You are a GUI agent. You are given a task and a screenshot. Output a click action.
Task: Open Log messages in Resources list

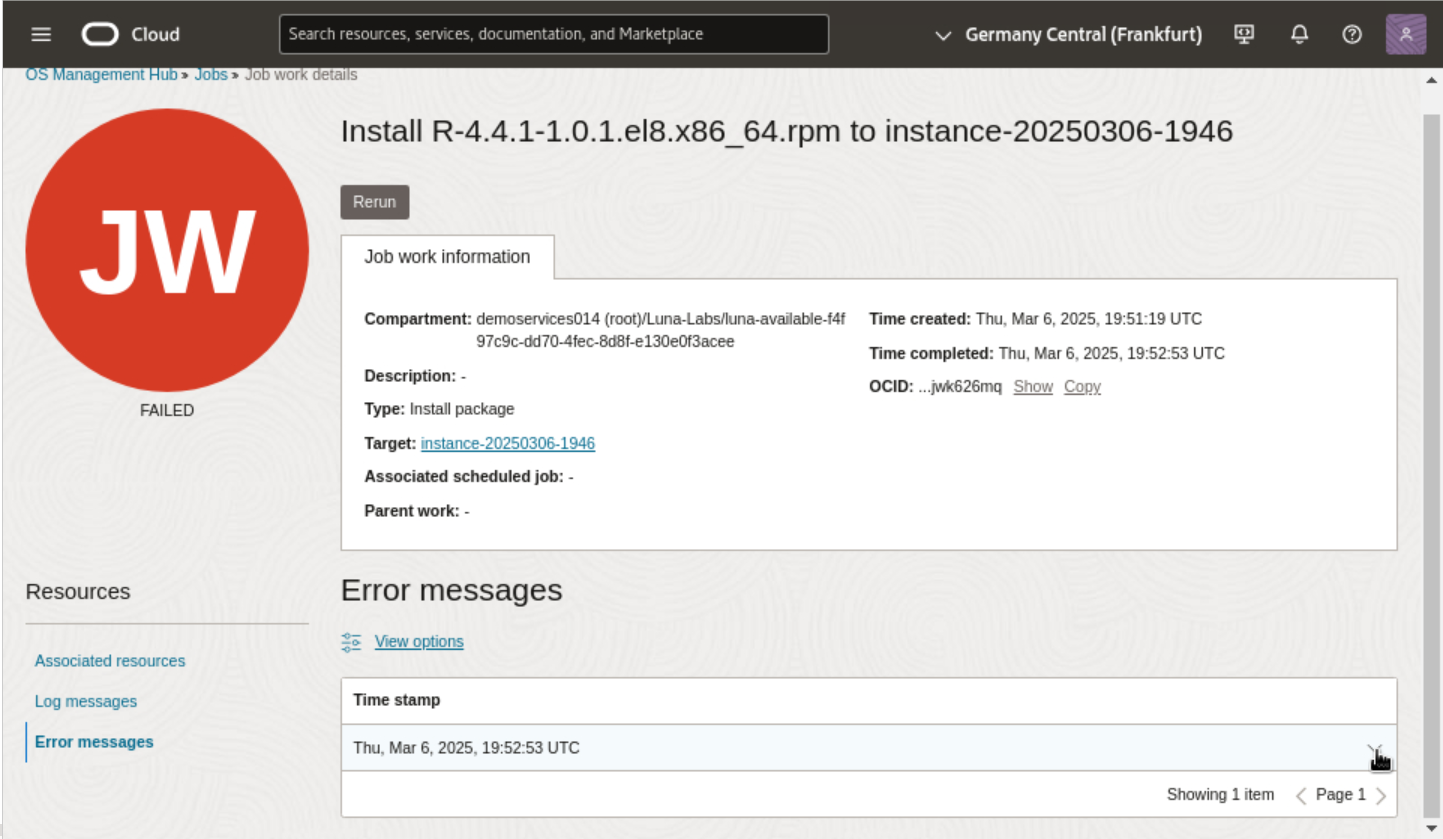(86, 702)
